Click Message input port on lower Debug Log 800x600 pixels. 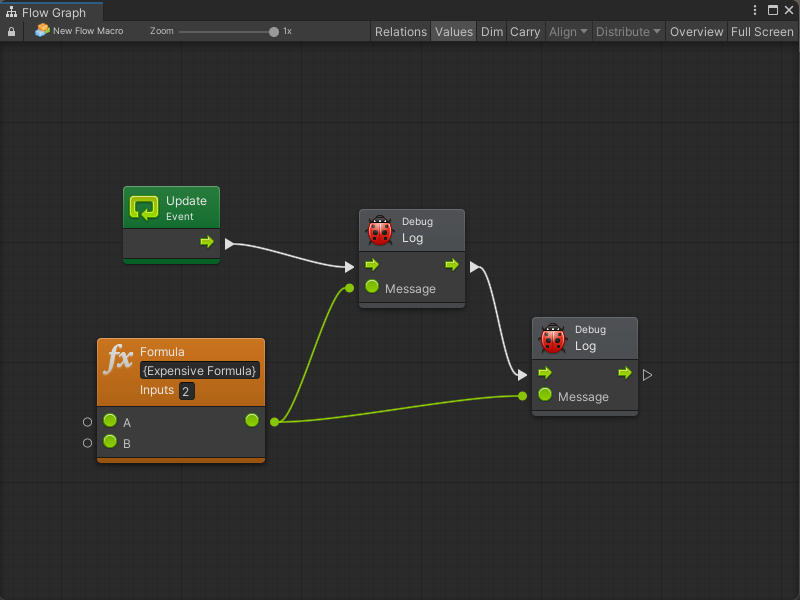545,395
